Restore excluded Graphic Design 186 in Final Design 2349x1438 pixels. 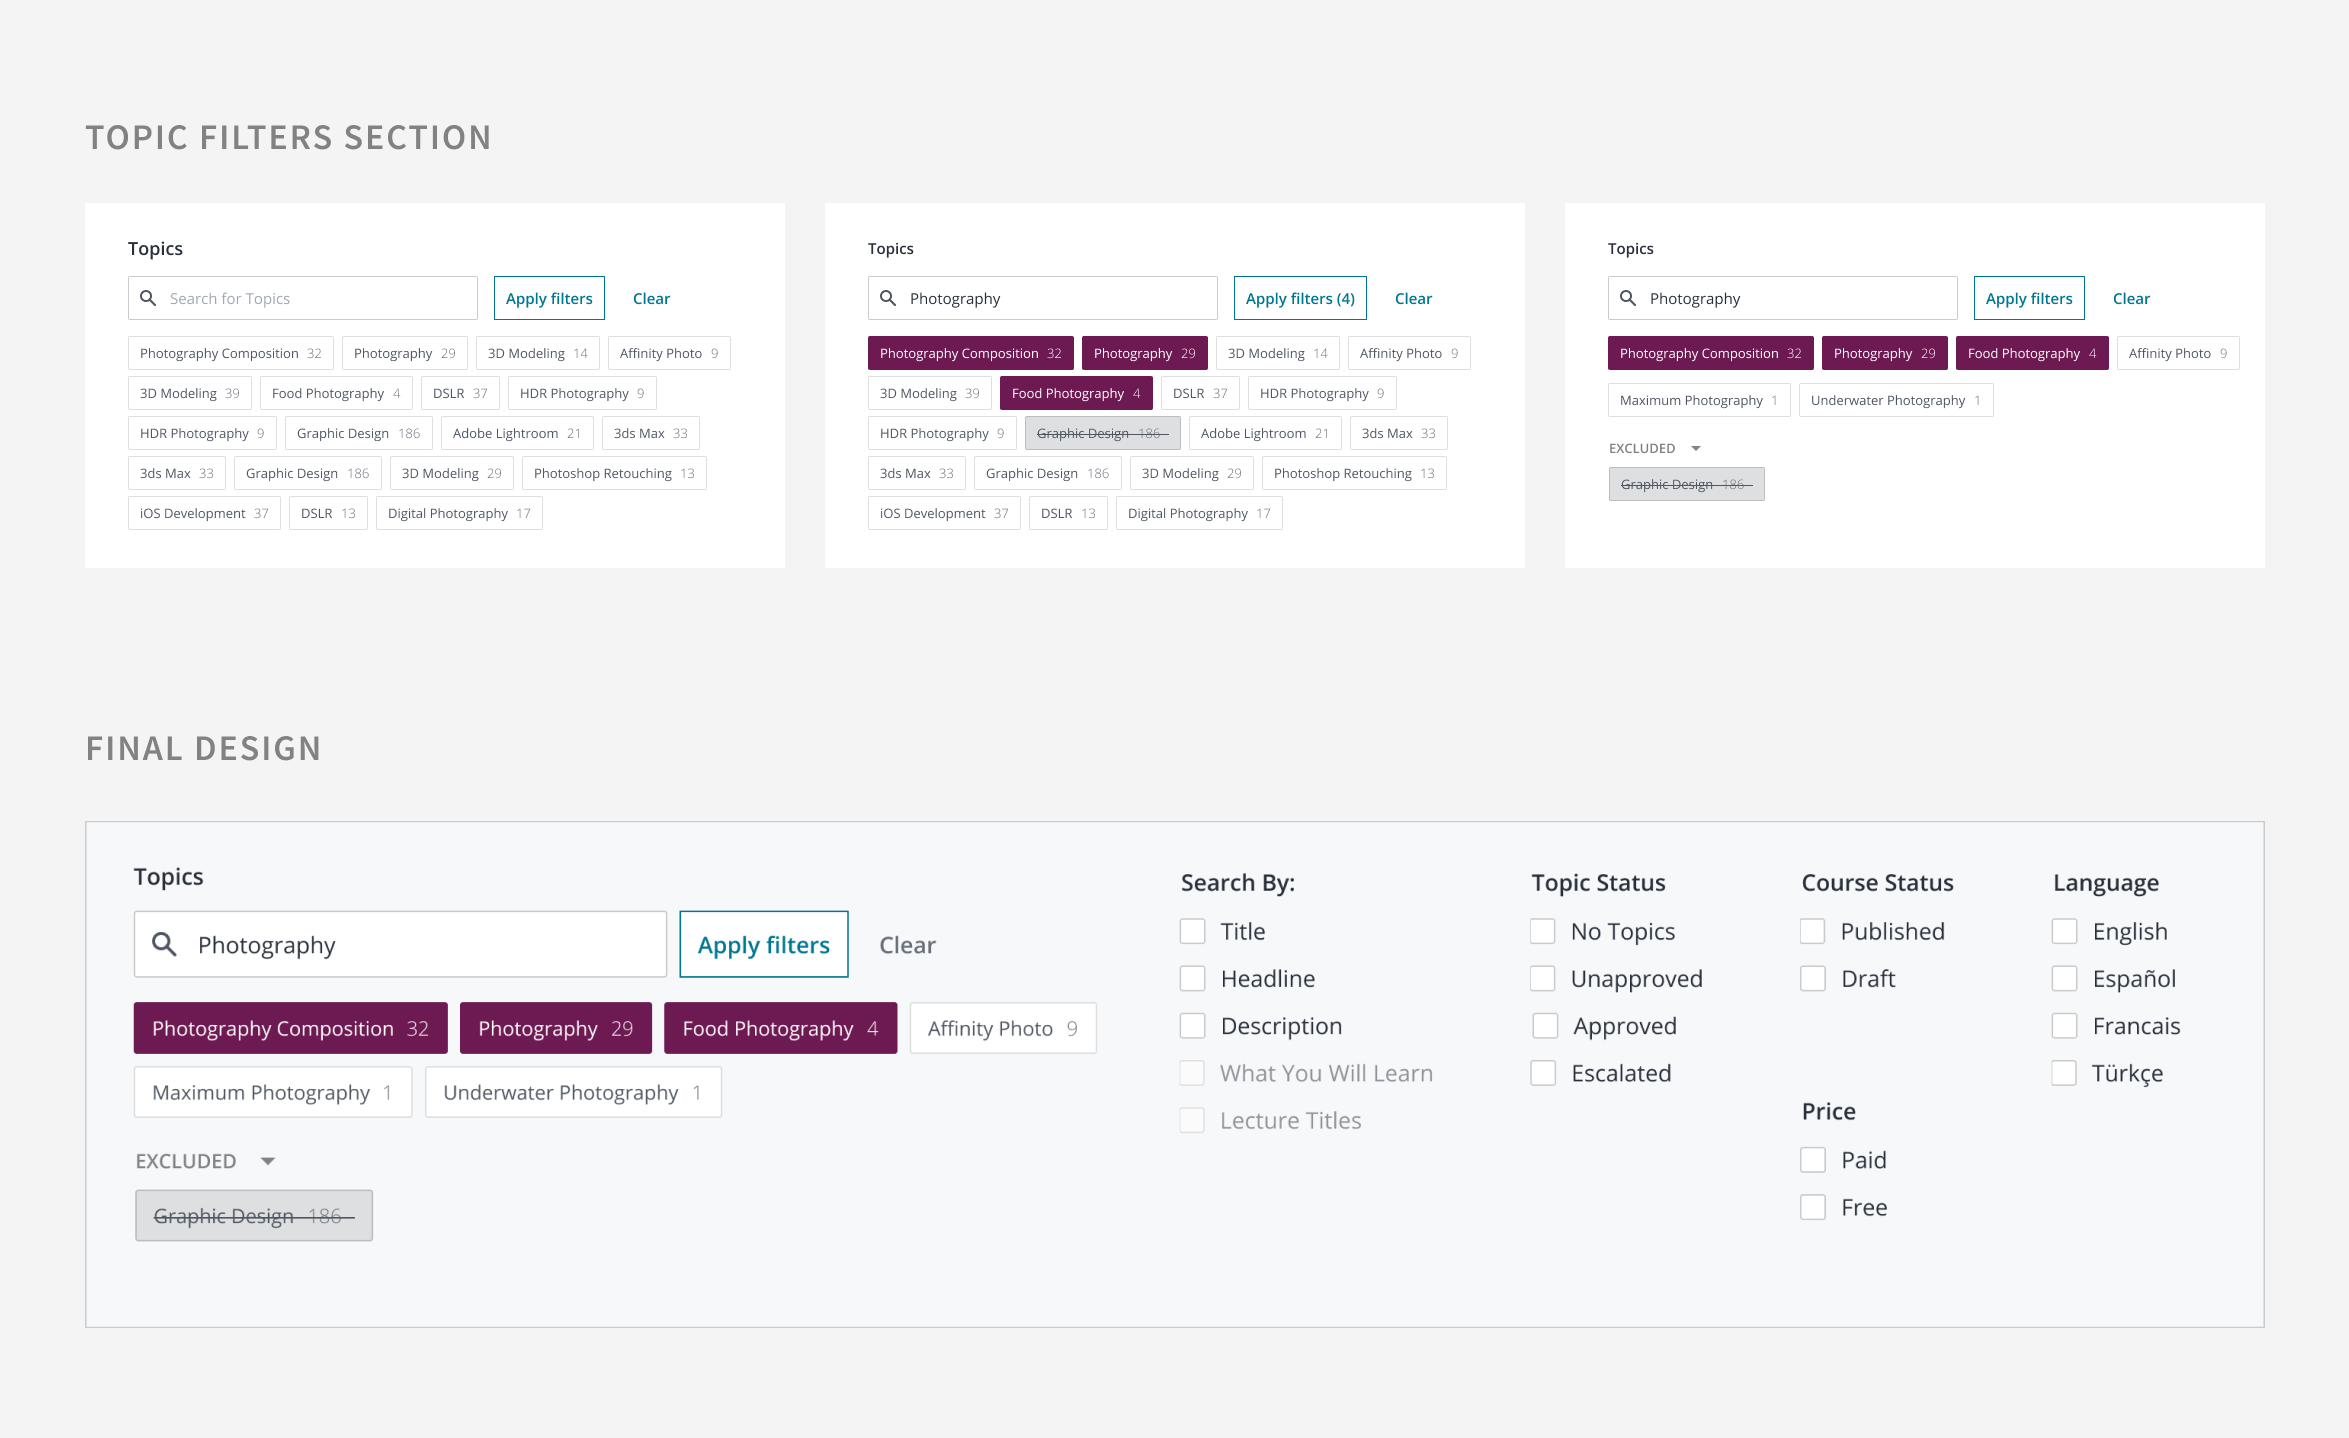pos(254,1215)
